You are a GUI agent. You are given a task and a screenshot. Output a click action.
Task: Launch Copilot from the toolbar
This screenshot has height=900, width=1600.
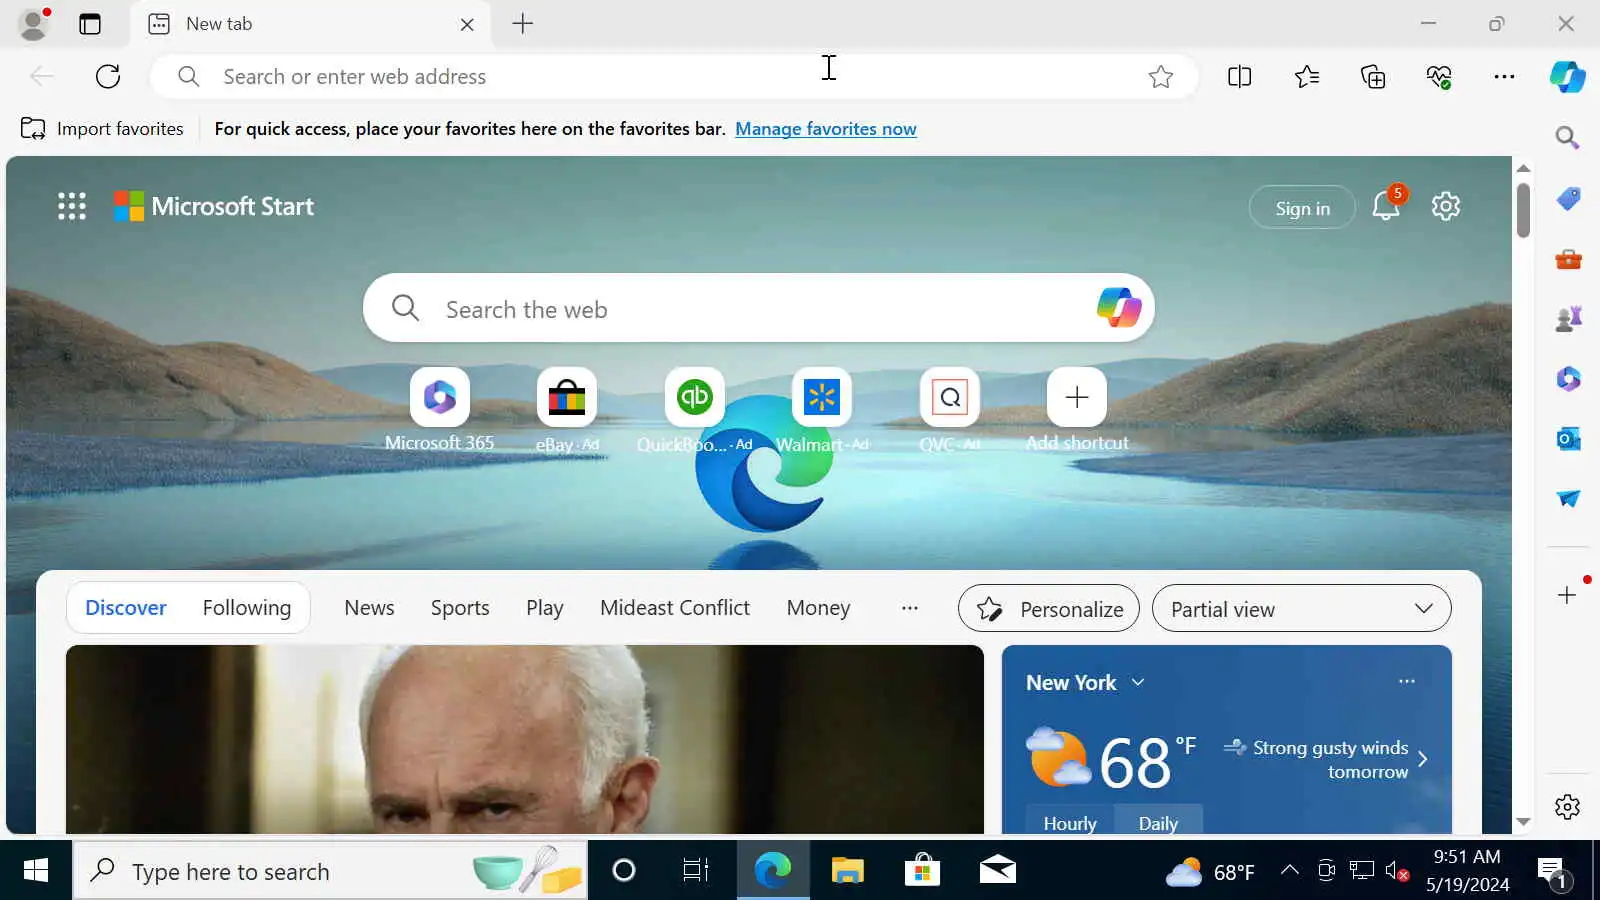coord(1567,77)
